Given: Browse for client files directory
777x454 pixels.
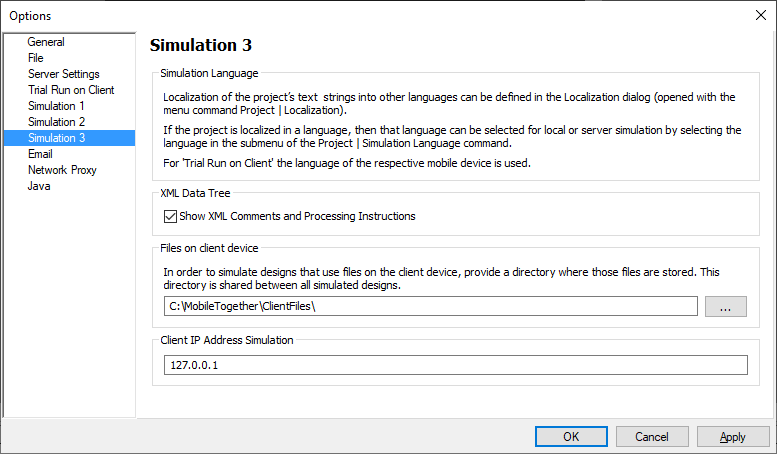Looking at the screenshot, I should coord(725,307).
